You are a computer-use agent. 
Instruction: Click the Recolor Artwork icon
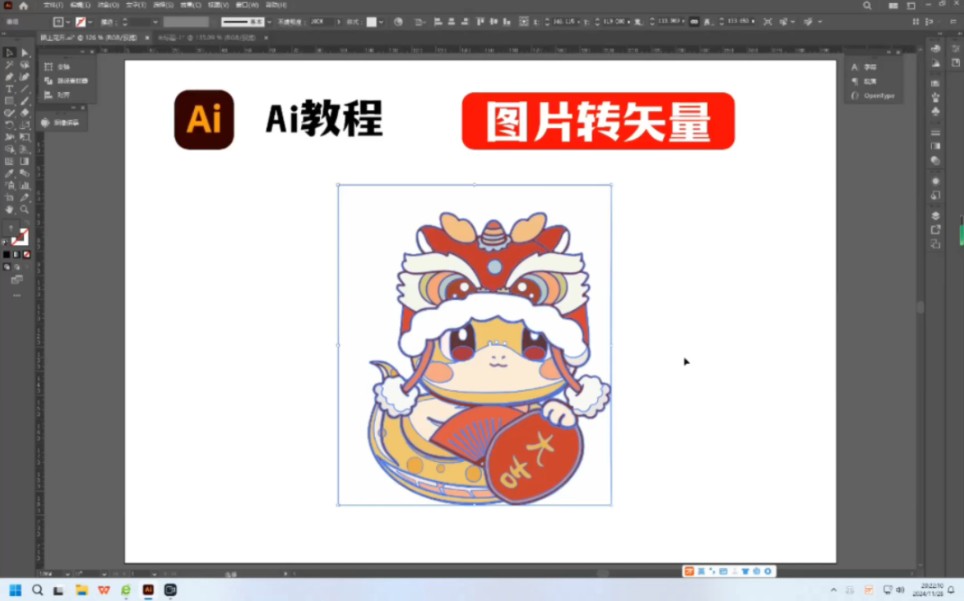398,22
